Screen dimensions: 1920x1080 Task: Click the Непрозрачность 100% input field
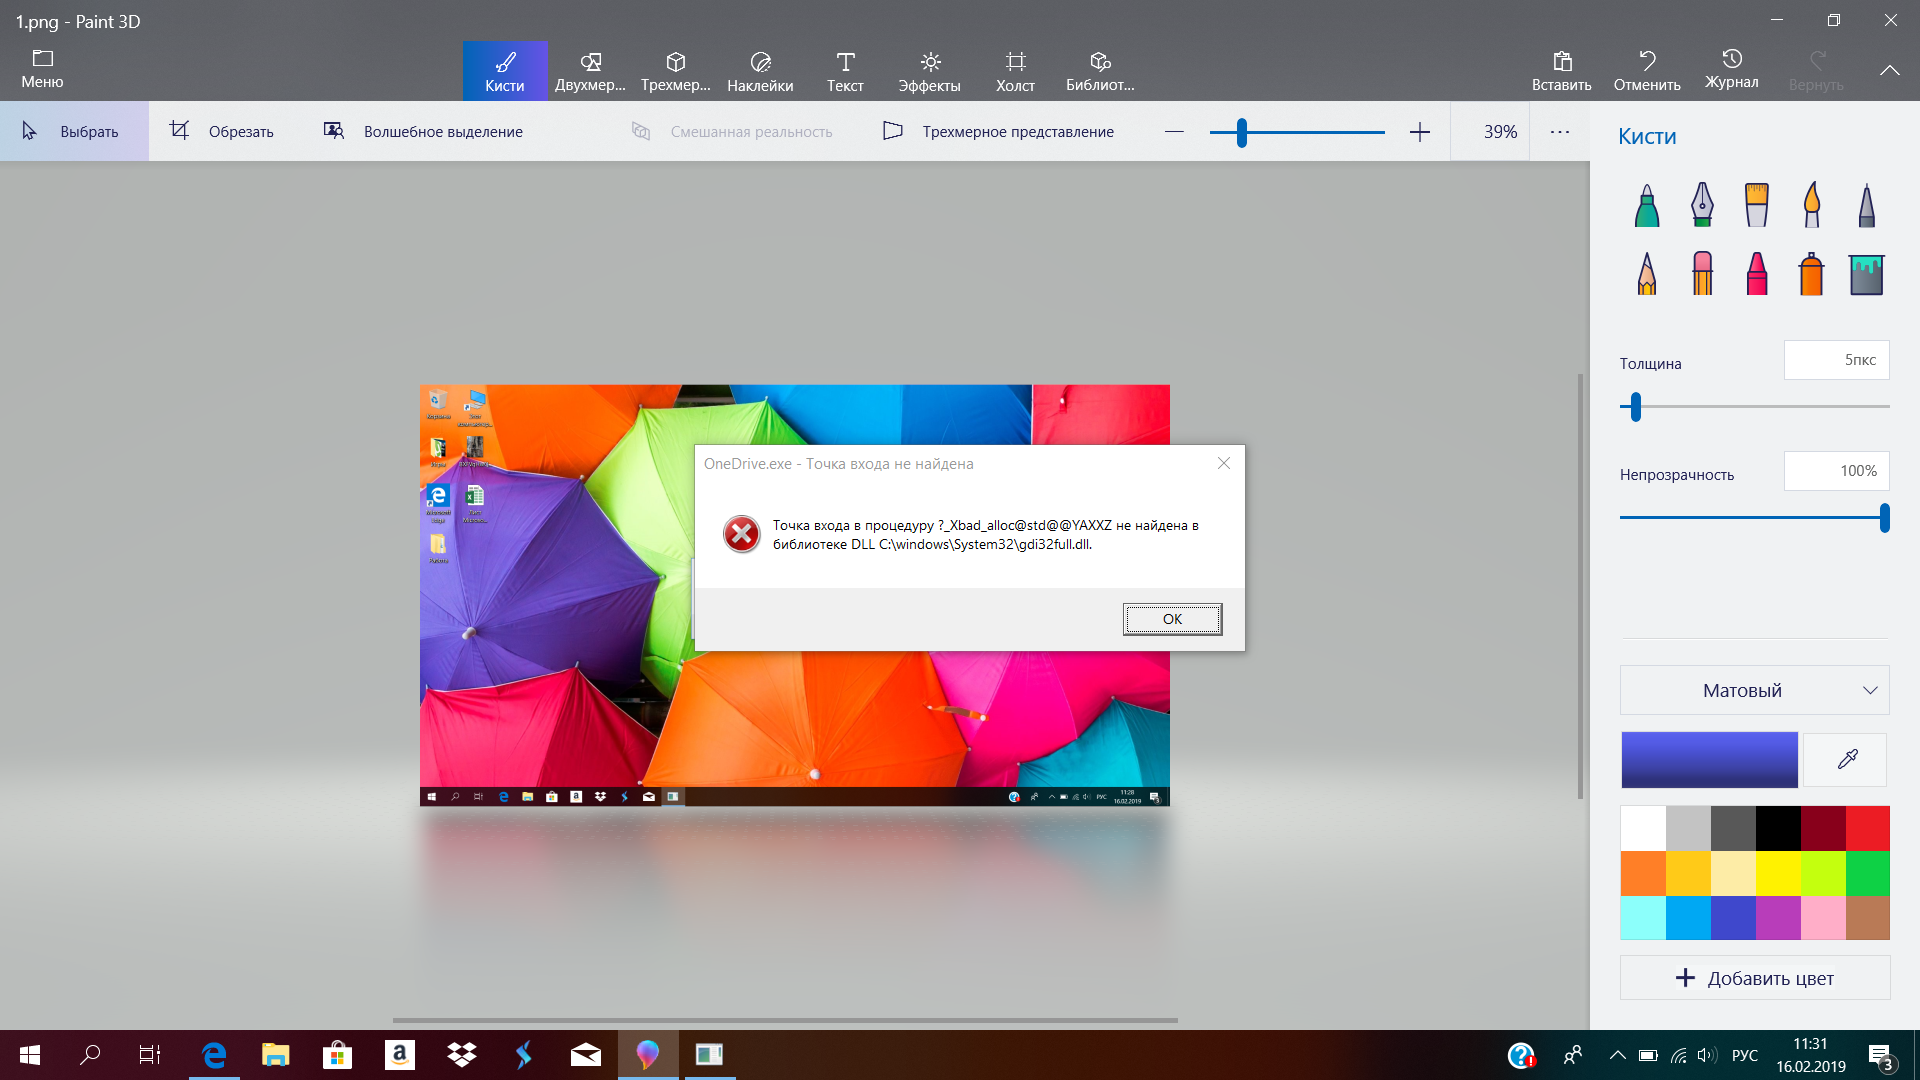click(x=1837, y=471)
